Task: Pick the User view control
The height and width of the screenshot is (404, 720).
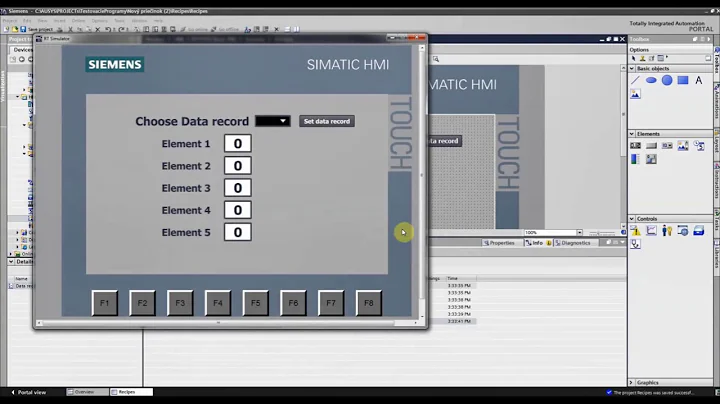Action: (667, 230)
